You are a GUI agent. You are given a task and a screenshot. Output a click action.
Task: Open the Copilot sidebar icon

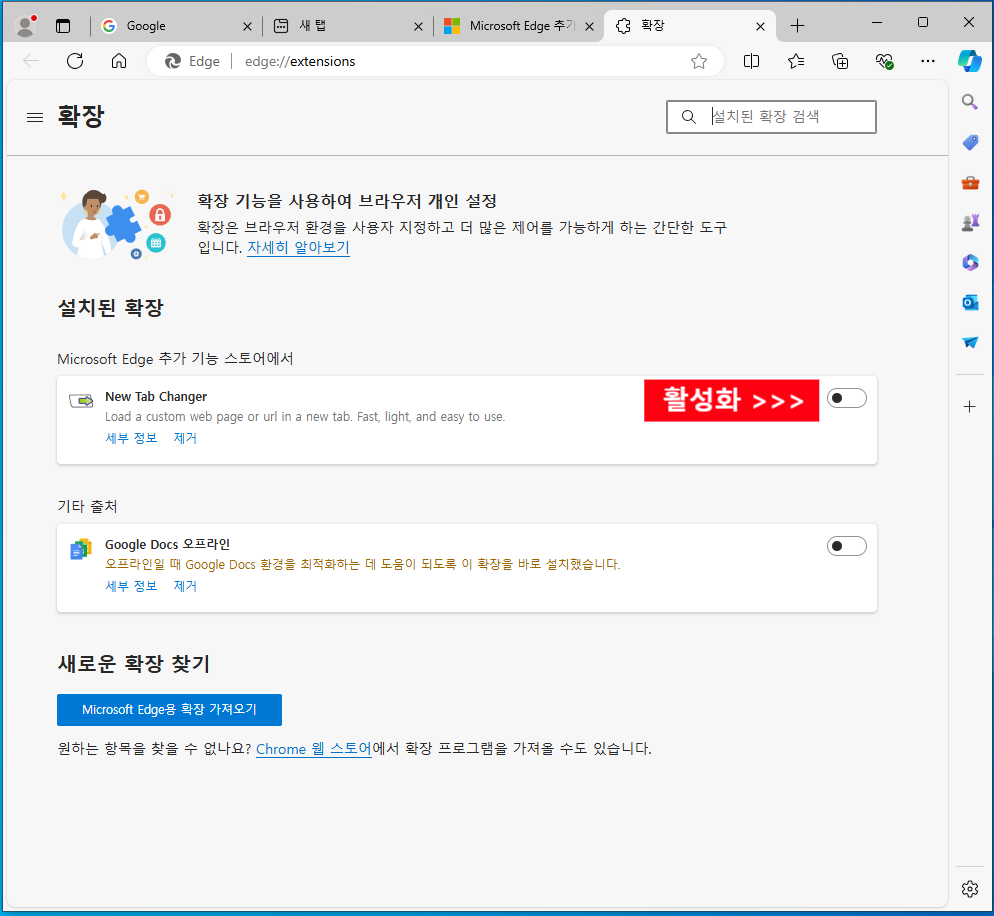point(970,61)
